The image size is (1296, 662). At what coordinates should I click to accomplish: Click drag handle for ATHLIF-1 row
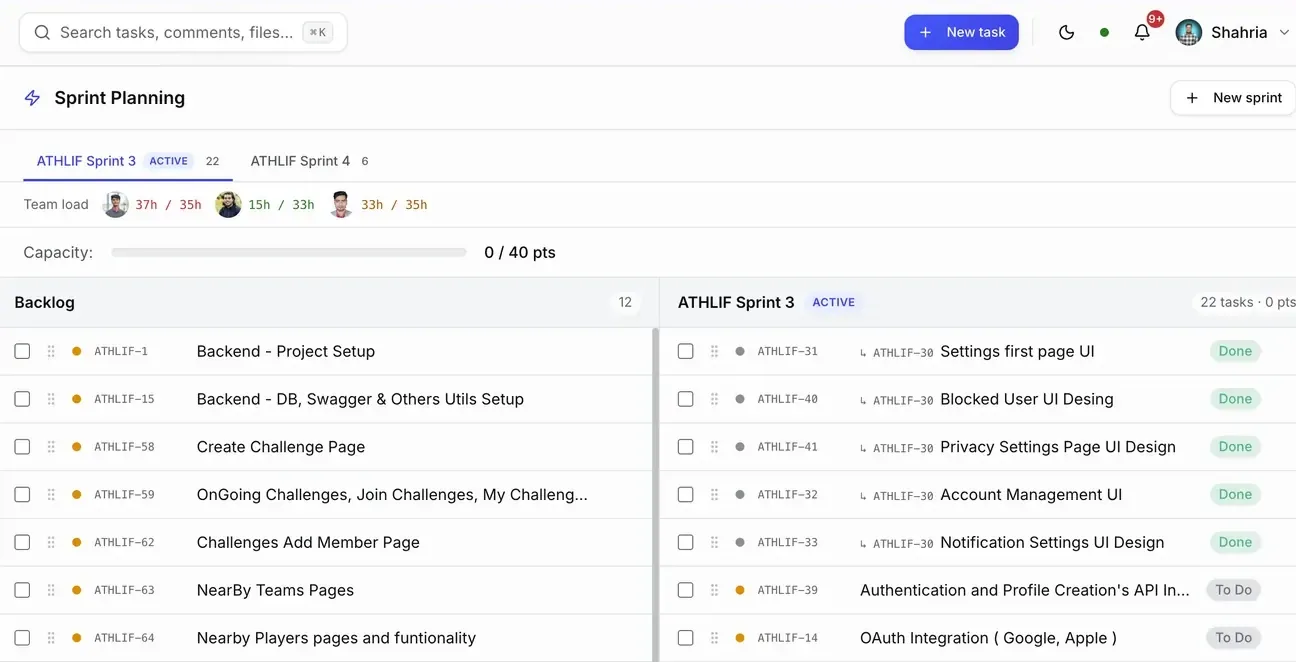pos(51,351)
